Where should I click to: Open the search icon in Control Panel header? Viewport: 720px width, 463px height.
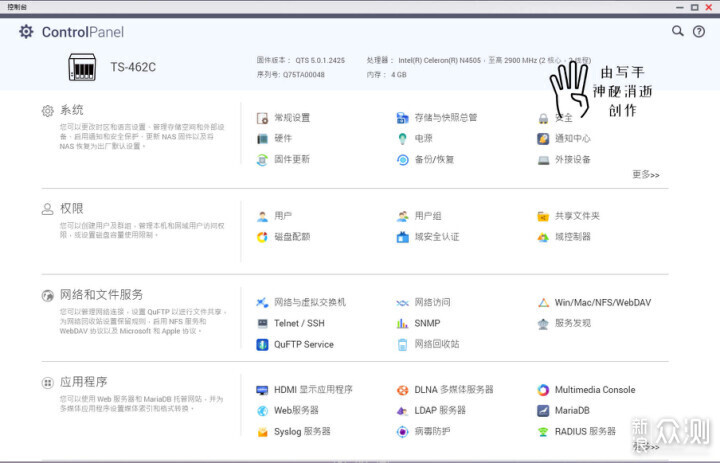678,31
